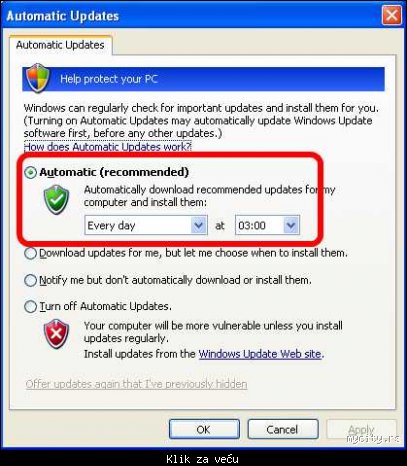
Task: Click Offer updates again that I've previously hidden
Action: point(136,384)
